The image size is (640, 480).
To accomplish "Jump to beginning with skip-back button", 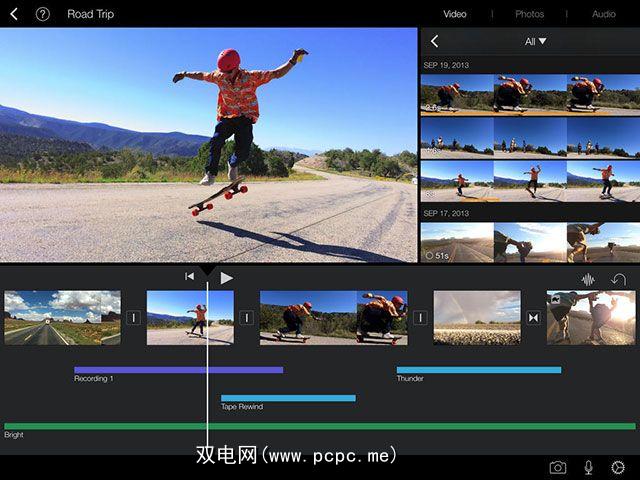I will [189, 277].
